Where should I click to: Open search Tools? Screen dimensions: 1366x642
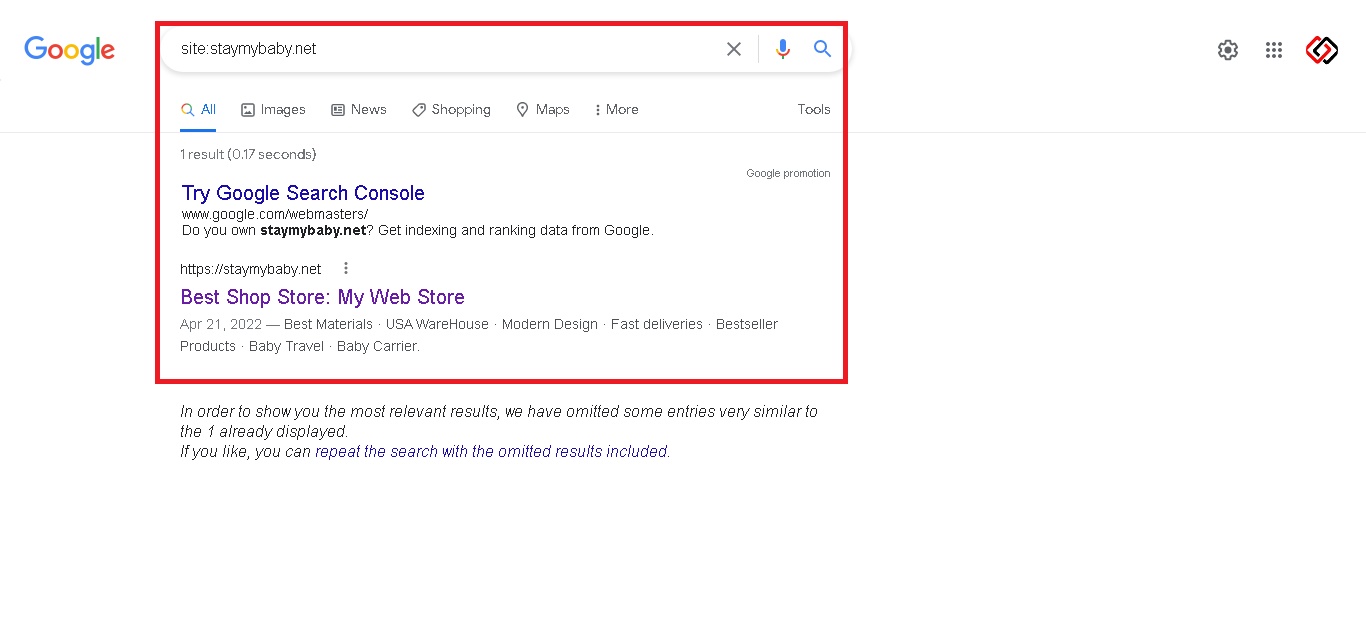pyautogui.click(x=814, y=110)
